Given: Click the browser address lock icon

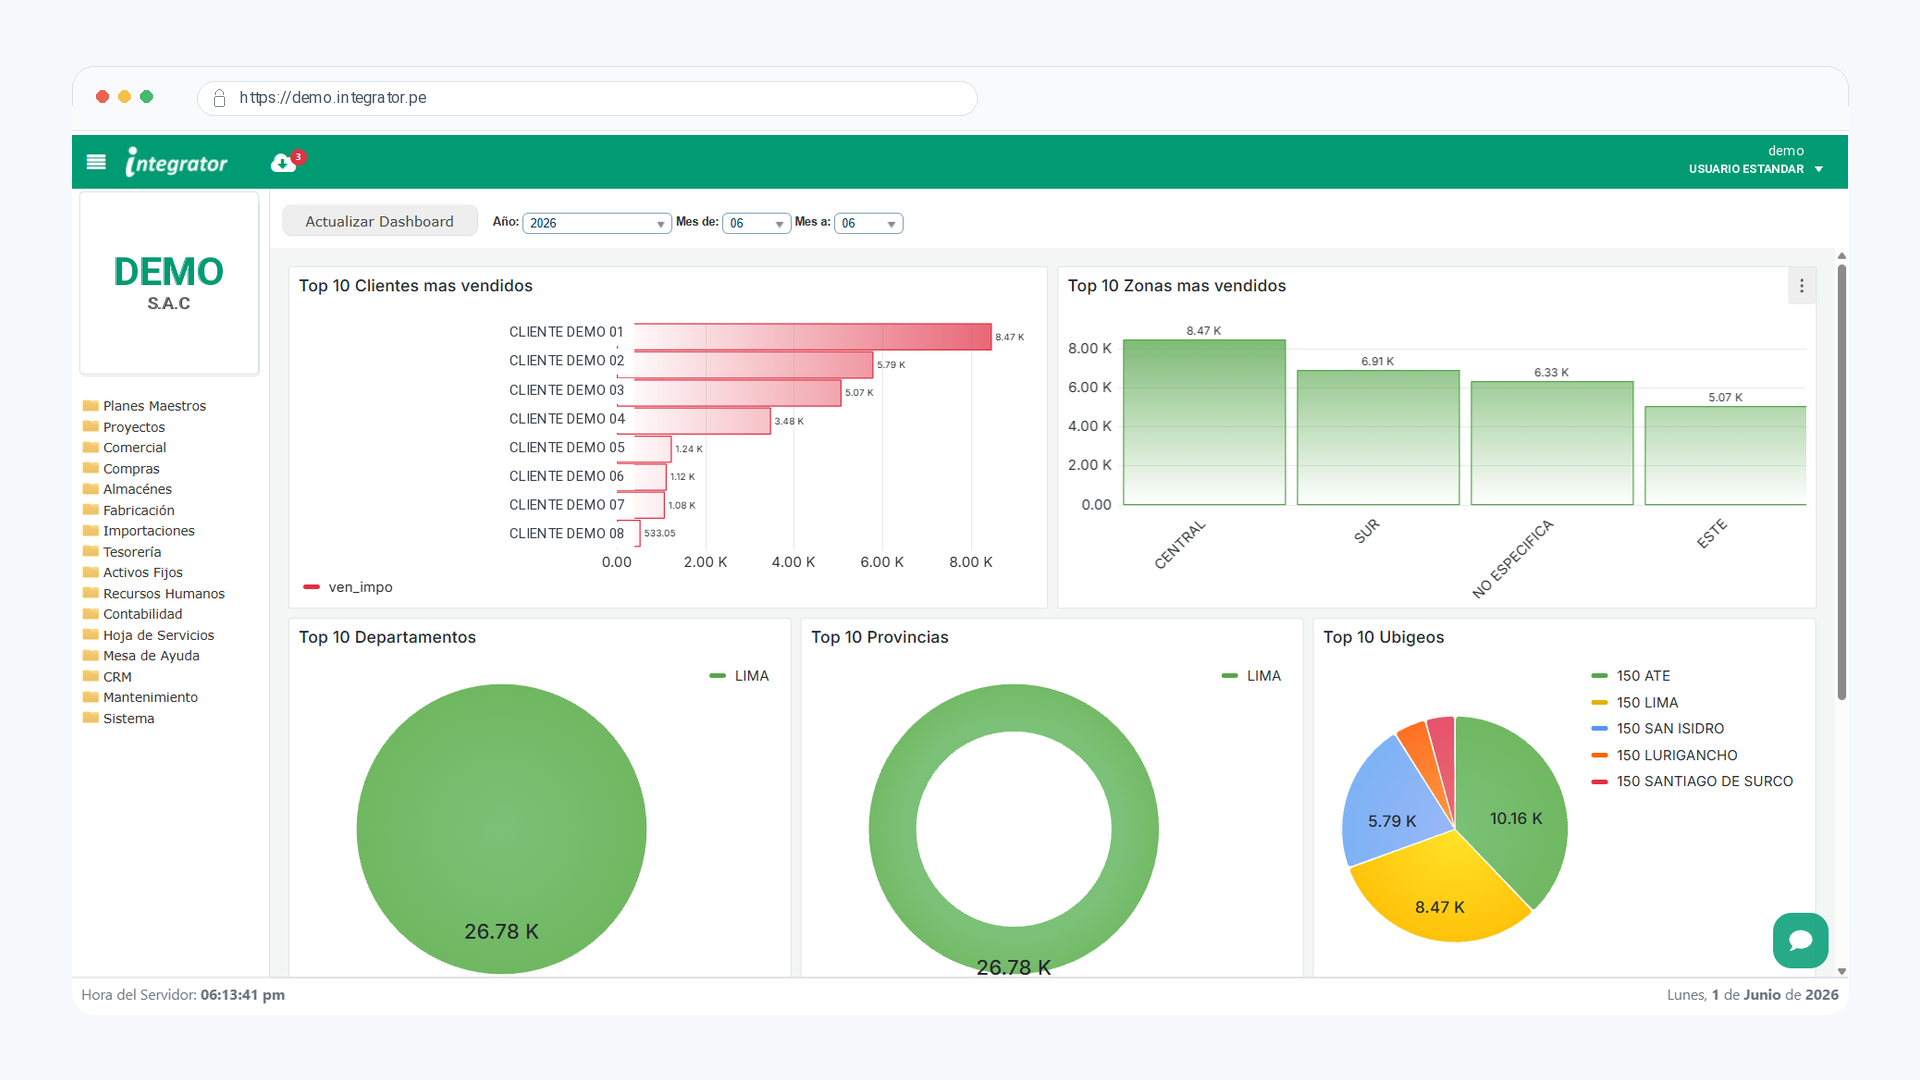Looking at the screenshot, I should (219, 98).
